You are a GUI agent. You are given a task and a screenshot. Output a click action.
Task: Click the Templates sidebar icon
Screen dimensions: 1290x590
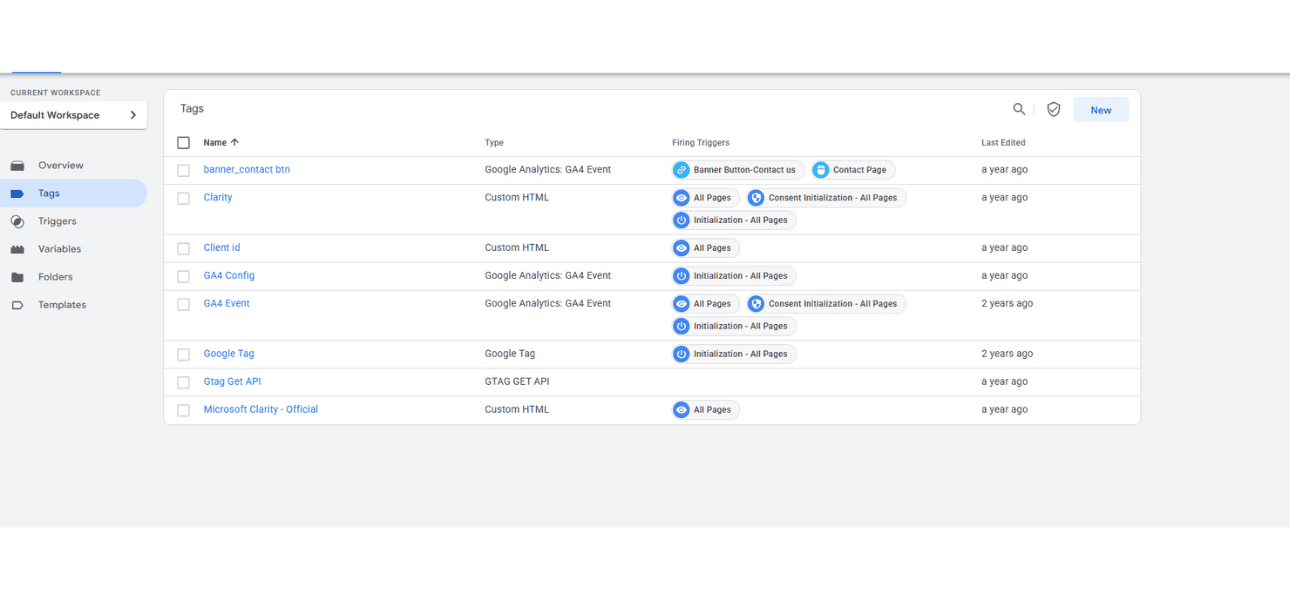(x=17, y=305)
